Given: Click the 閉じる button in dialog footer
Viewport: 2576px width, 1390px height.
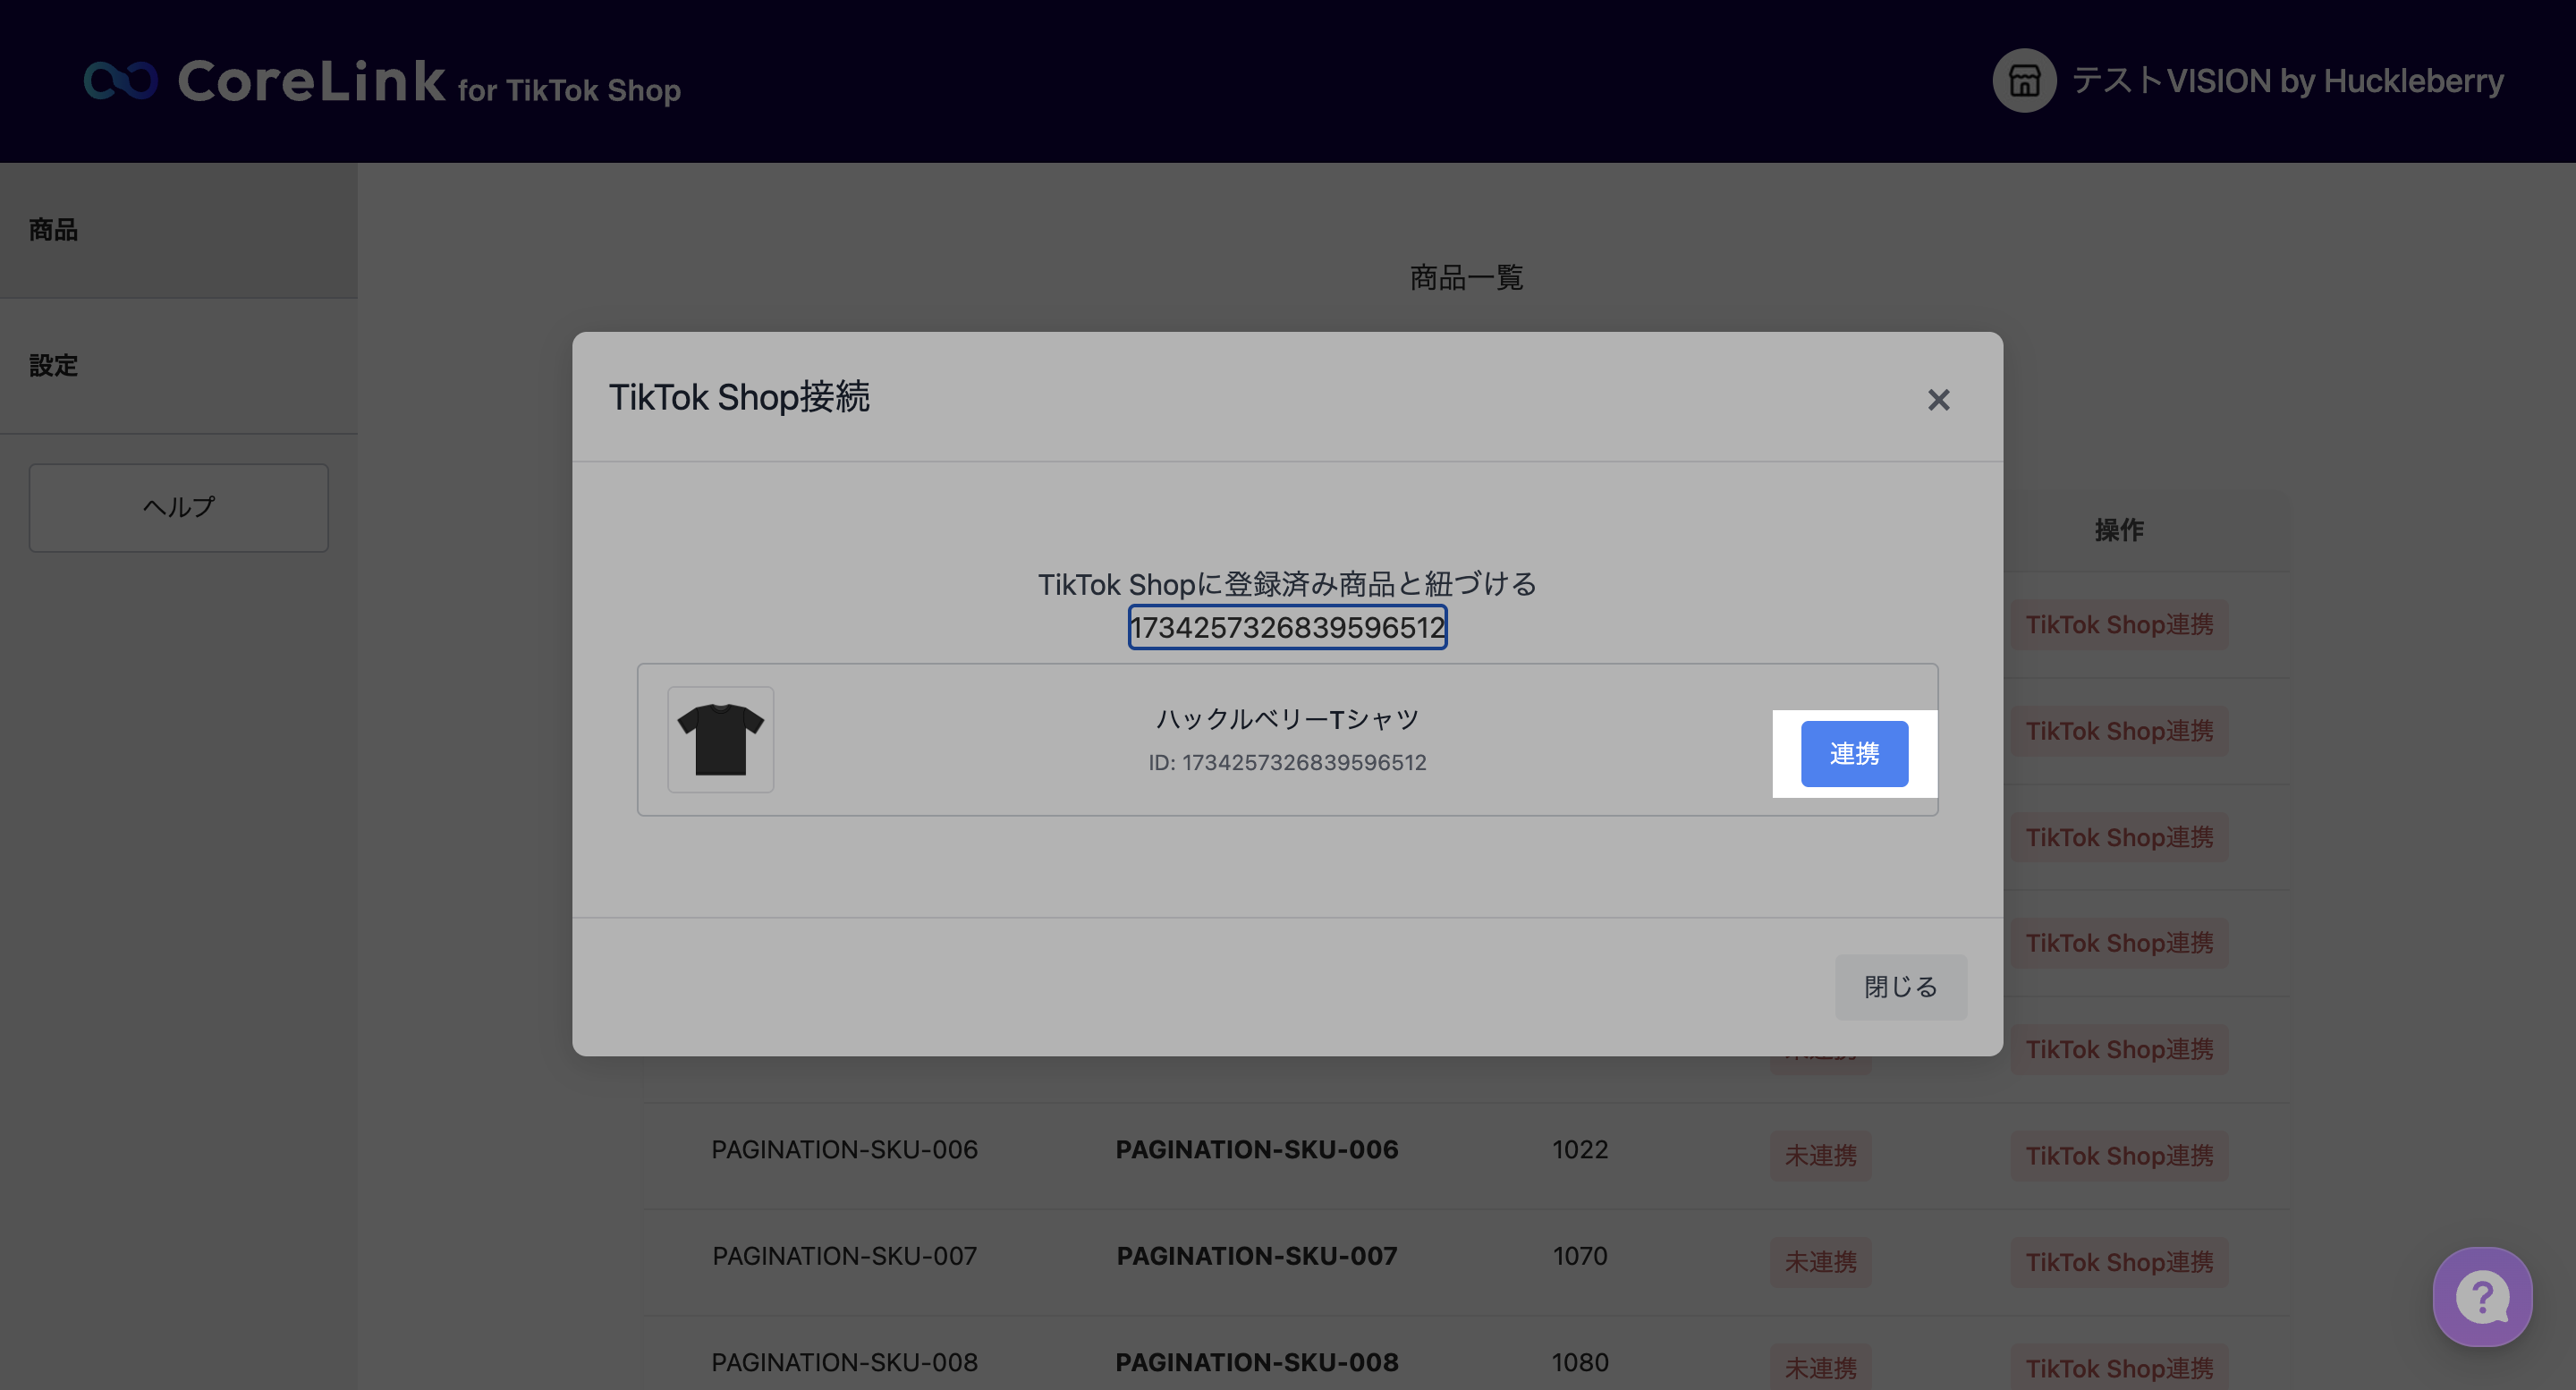Looking at the screenshot, I should point(1900,987).
